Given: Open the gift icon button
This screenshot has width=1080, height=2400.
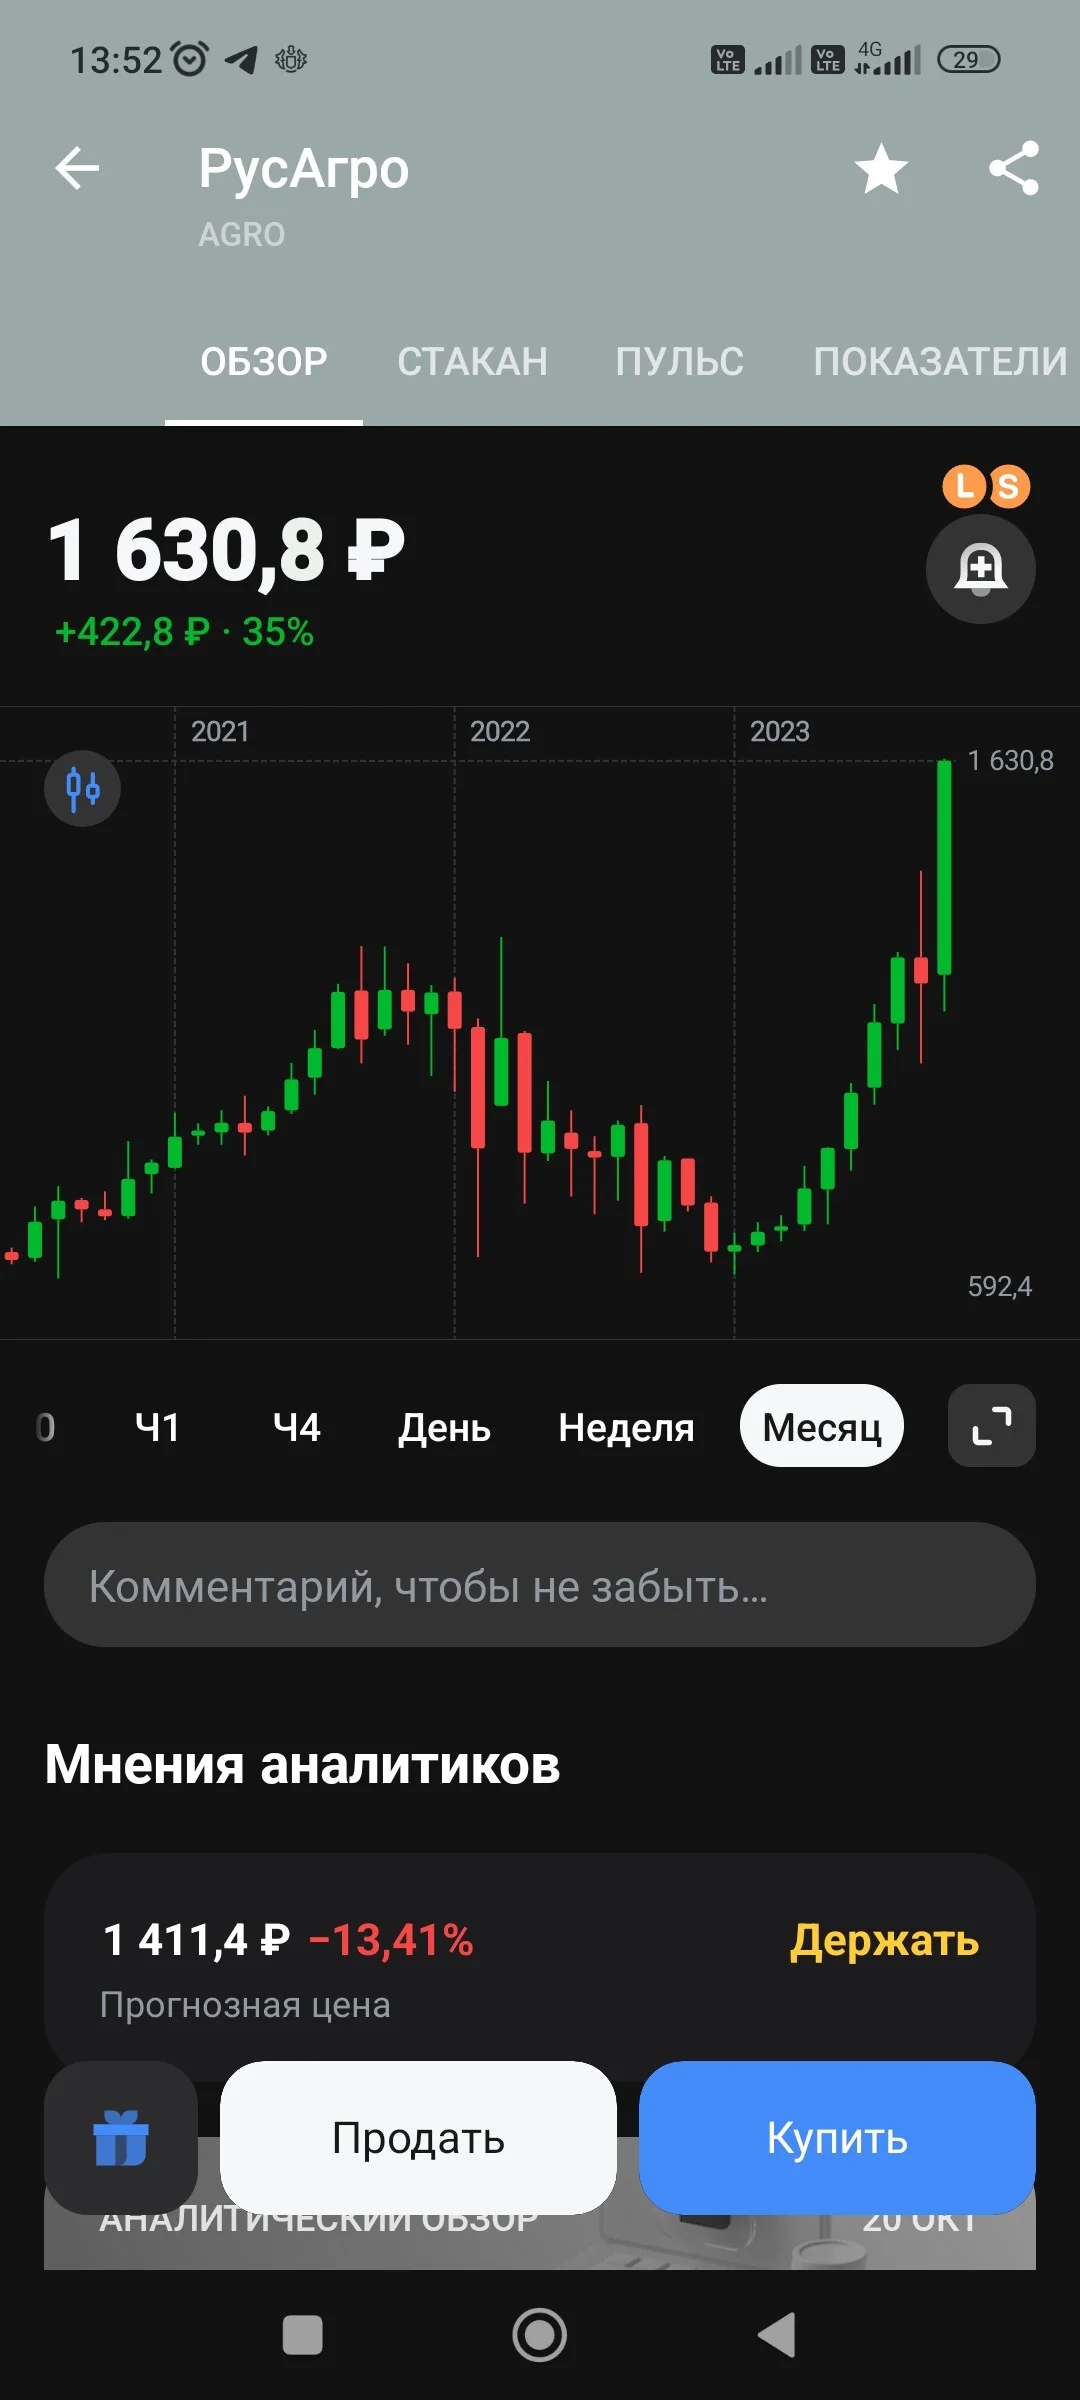Looking at the screenshot, I should pos(120,2138).
